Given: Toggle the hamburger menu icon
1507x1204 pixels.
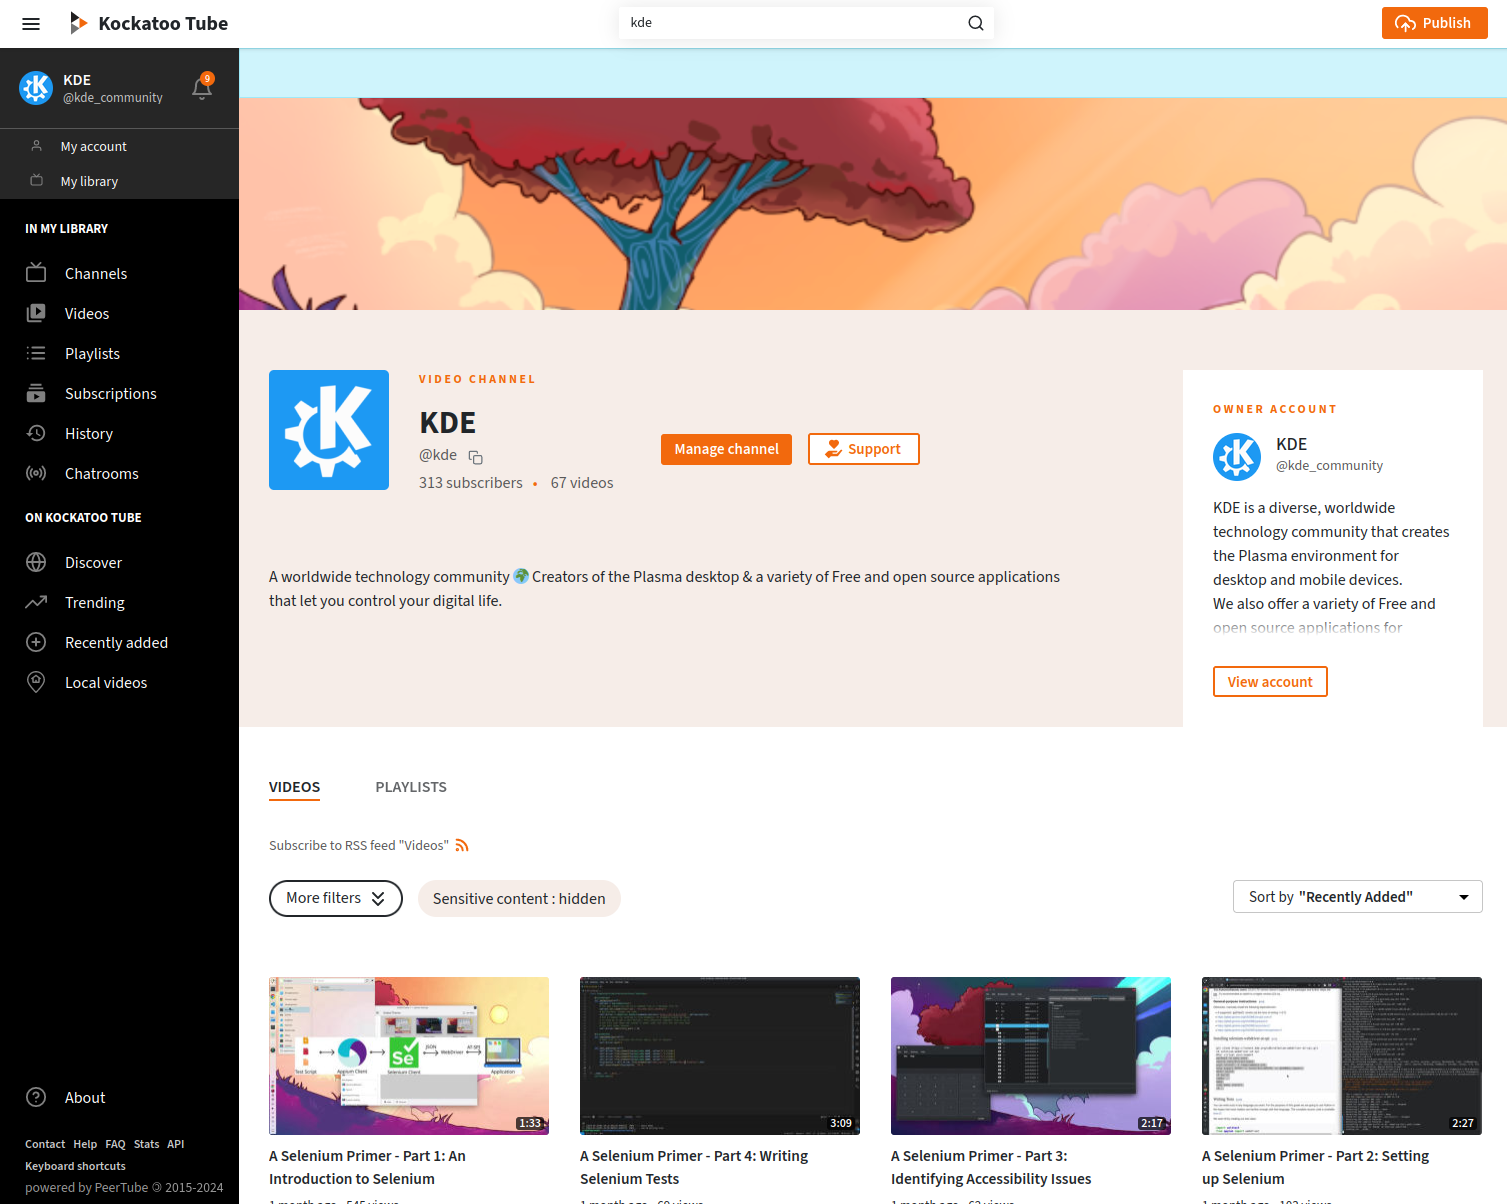Looking at the screenshot, I should (x=31, y=23).
